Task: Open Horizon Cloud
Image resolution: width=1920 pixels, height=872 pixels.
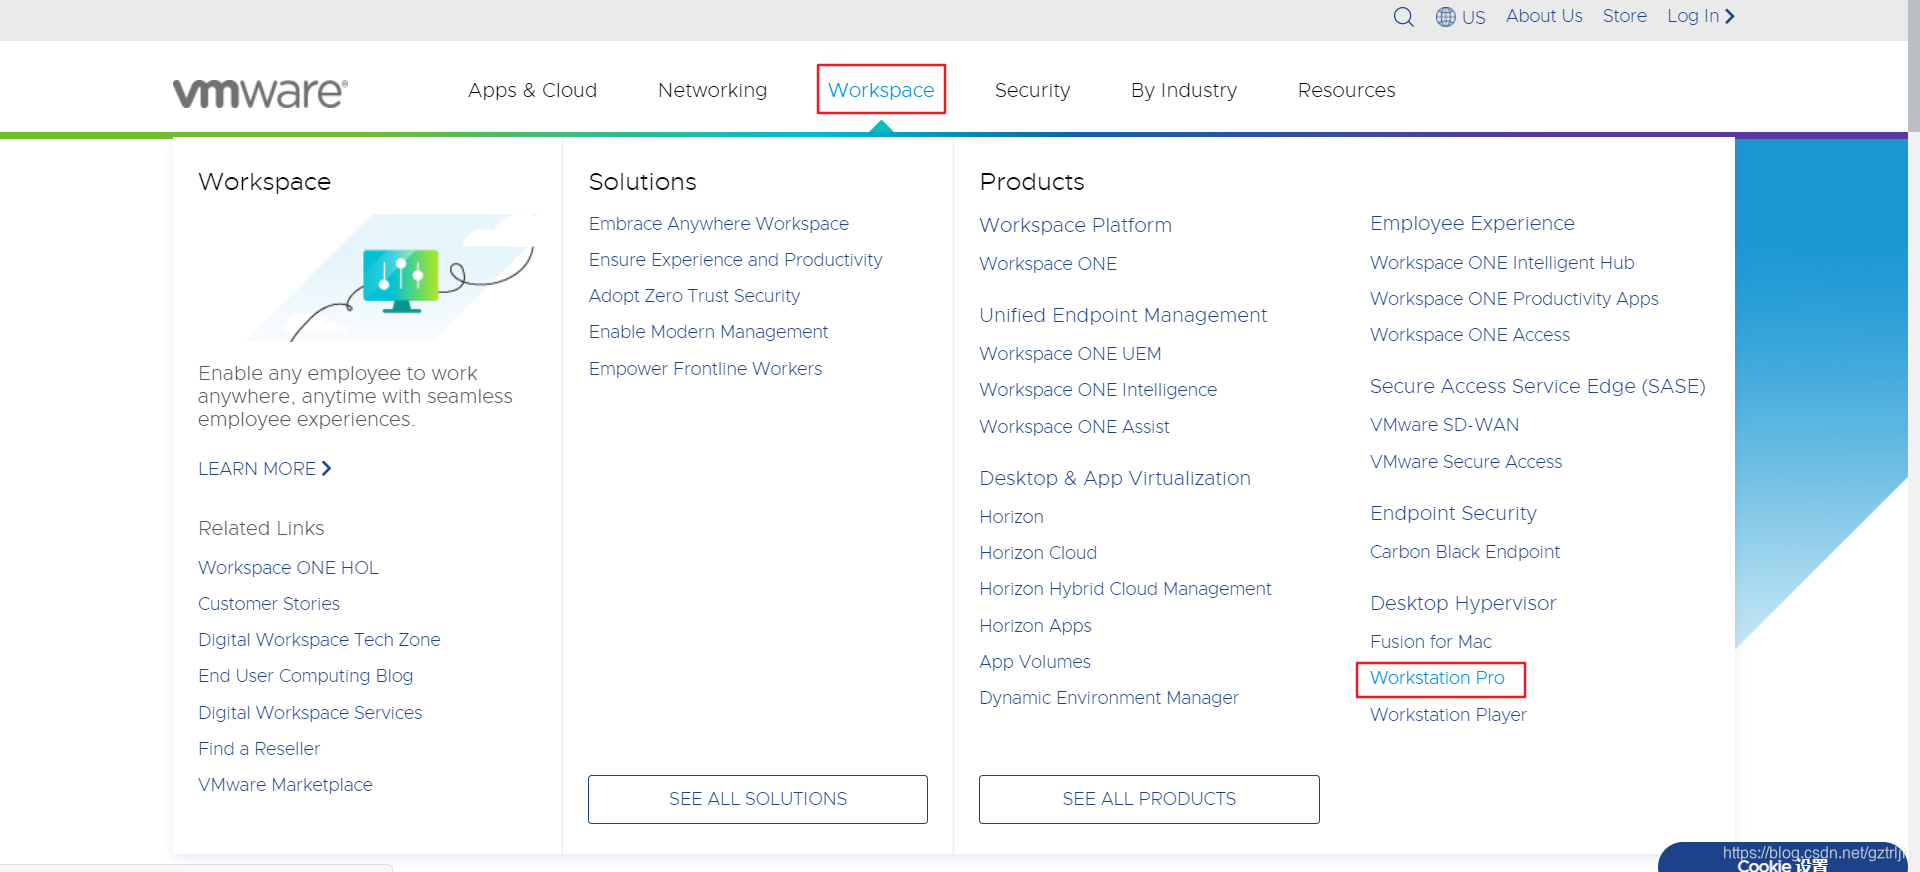Action: [1038, 552]
